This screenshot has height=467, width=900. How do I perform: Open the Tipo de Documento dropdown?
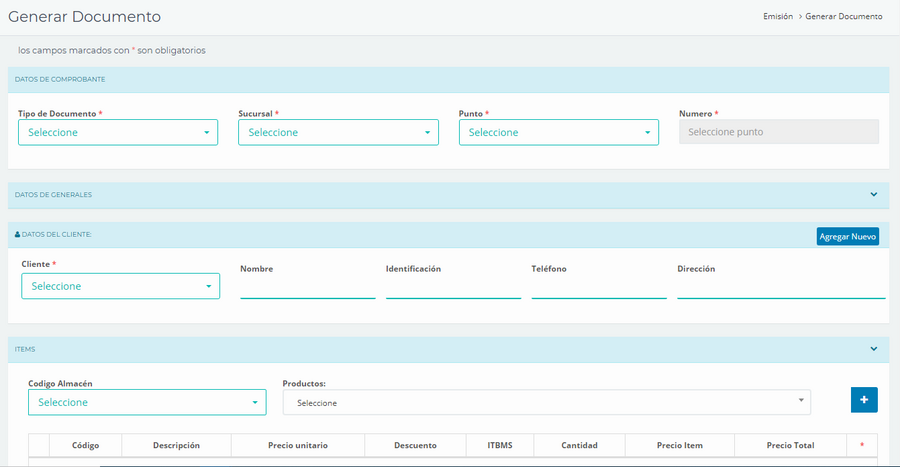(118, 133)
